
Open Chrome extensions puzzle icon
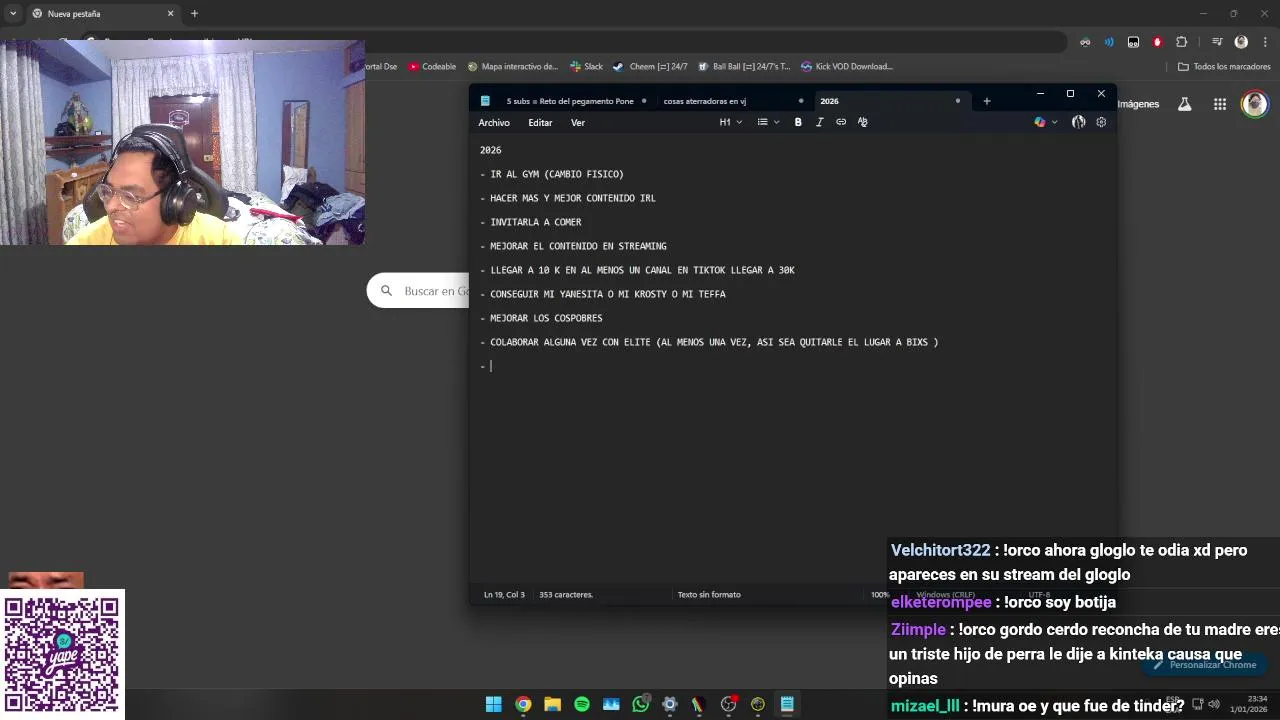1182,42
